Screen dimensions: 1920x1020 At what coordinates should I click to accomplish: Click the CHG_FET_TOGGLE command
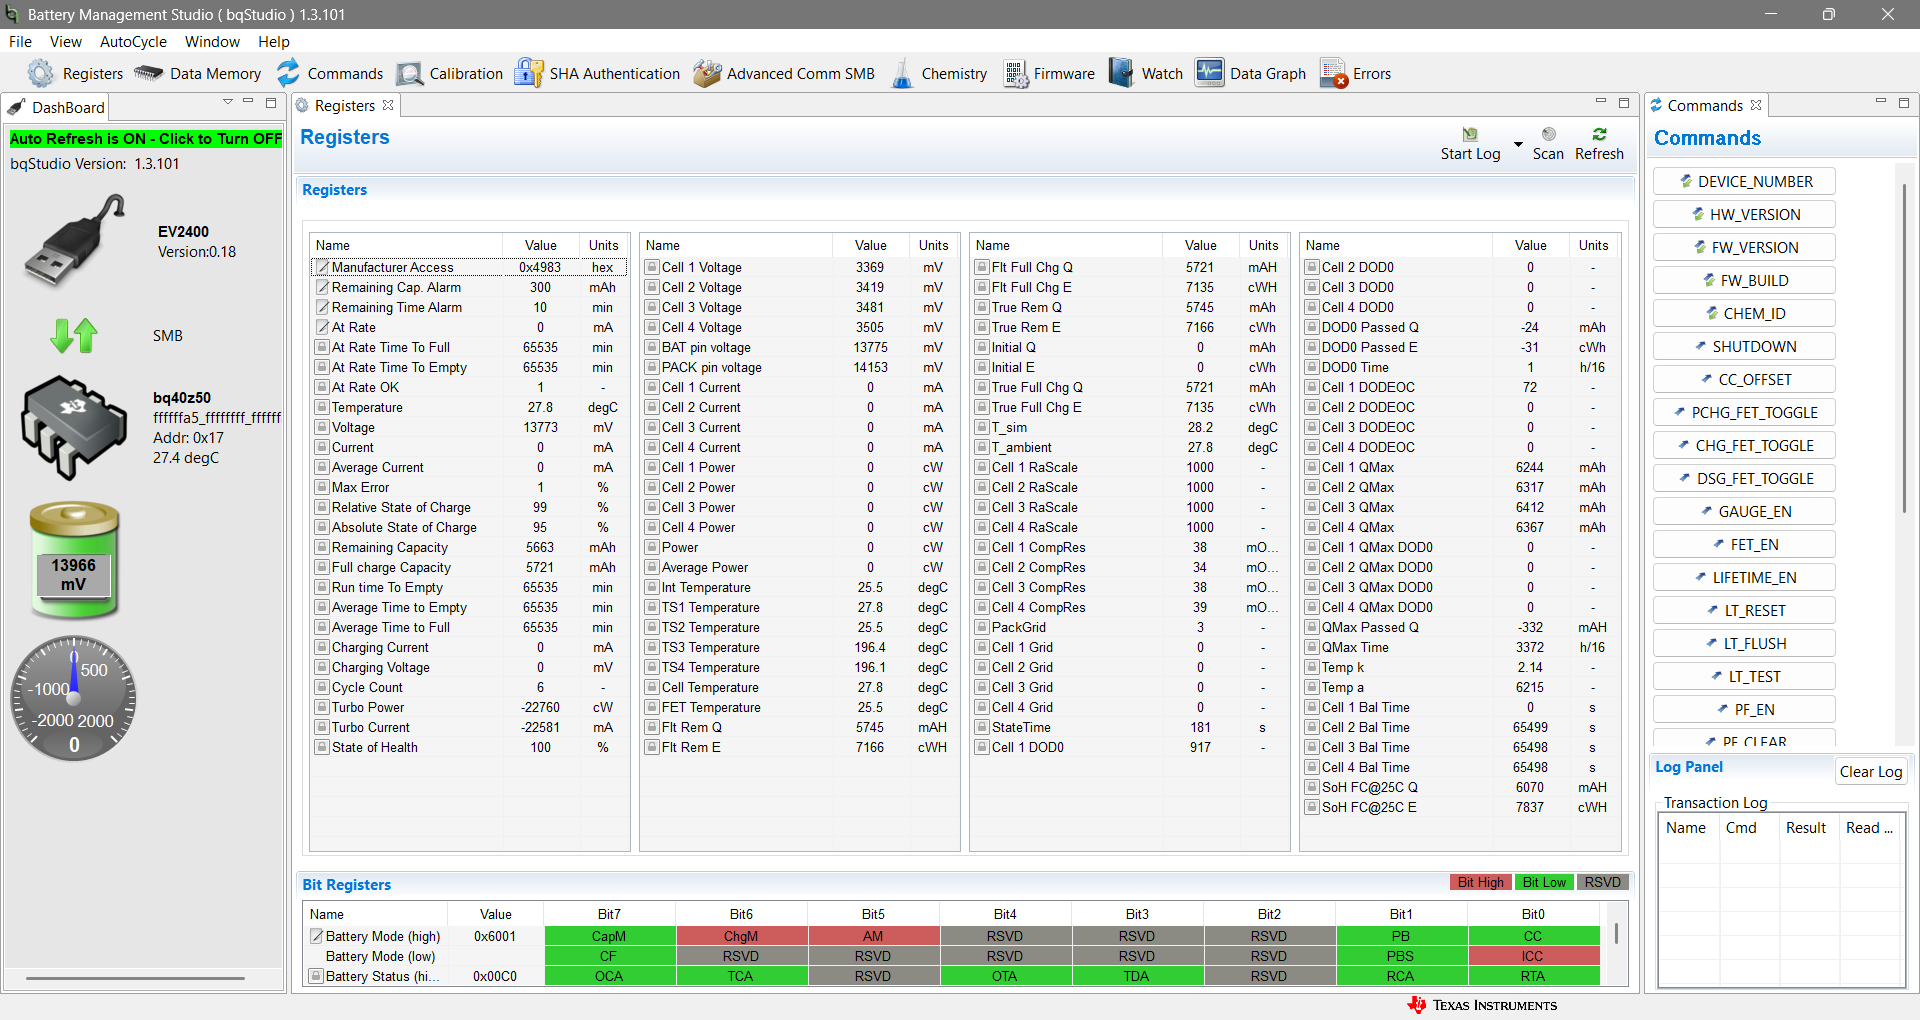tap(1744, 445)
